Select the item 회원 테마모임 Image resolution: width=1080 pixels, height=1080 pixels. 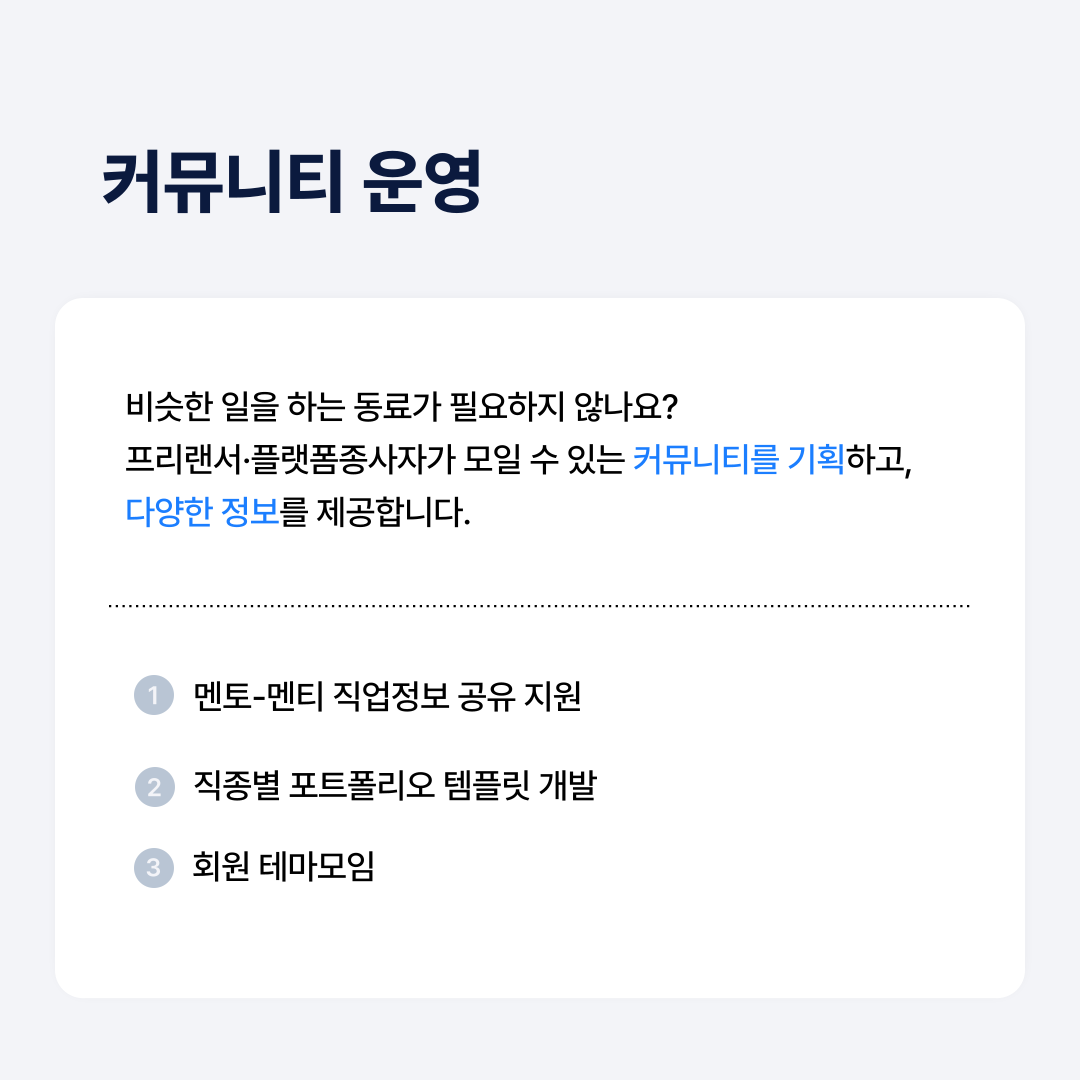283,866
